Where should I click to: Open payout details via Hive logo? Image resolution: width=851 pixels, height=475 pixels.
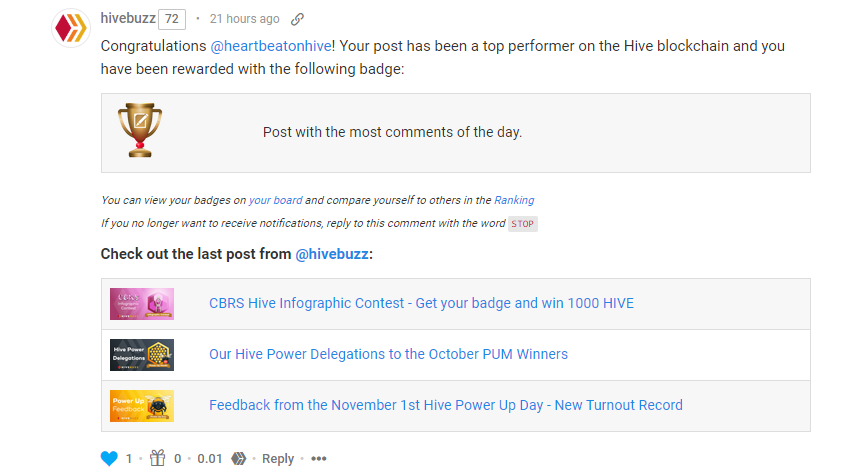click(x=238, y=459)
